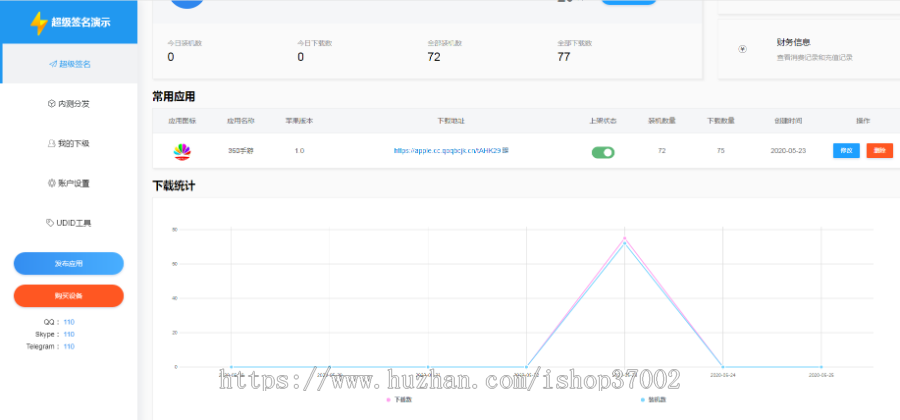Click the 常用应用 section heading
This screenshot has width=900, height=420.
(174, 96)
